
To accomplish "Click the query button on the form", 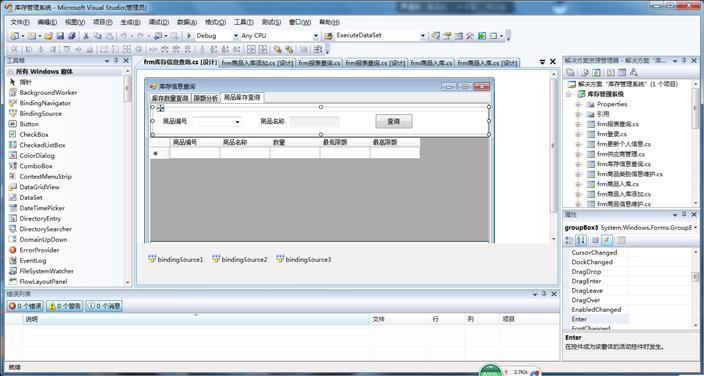I will 394,121.
